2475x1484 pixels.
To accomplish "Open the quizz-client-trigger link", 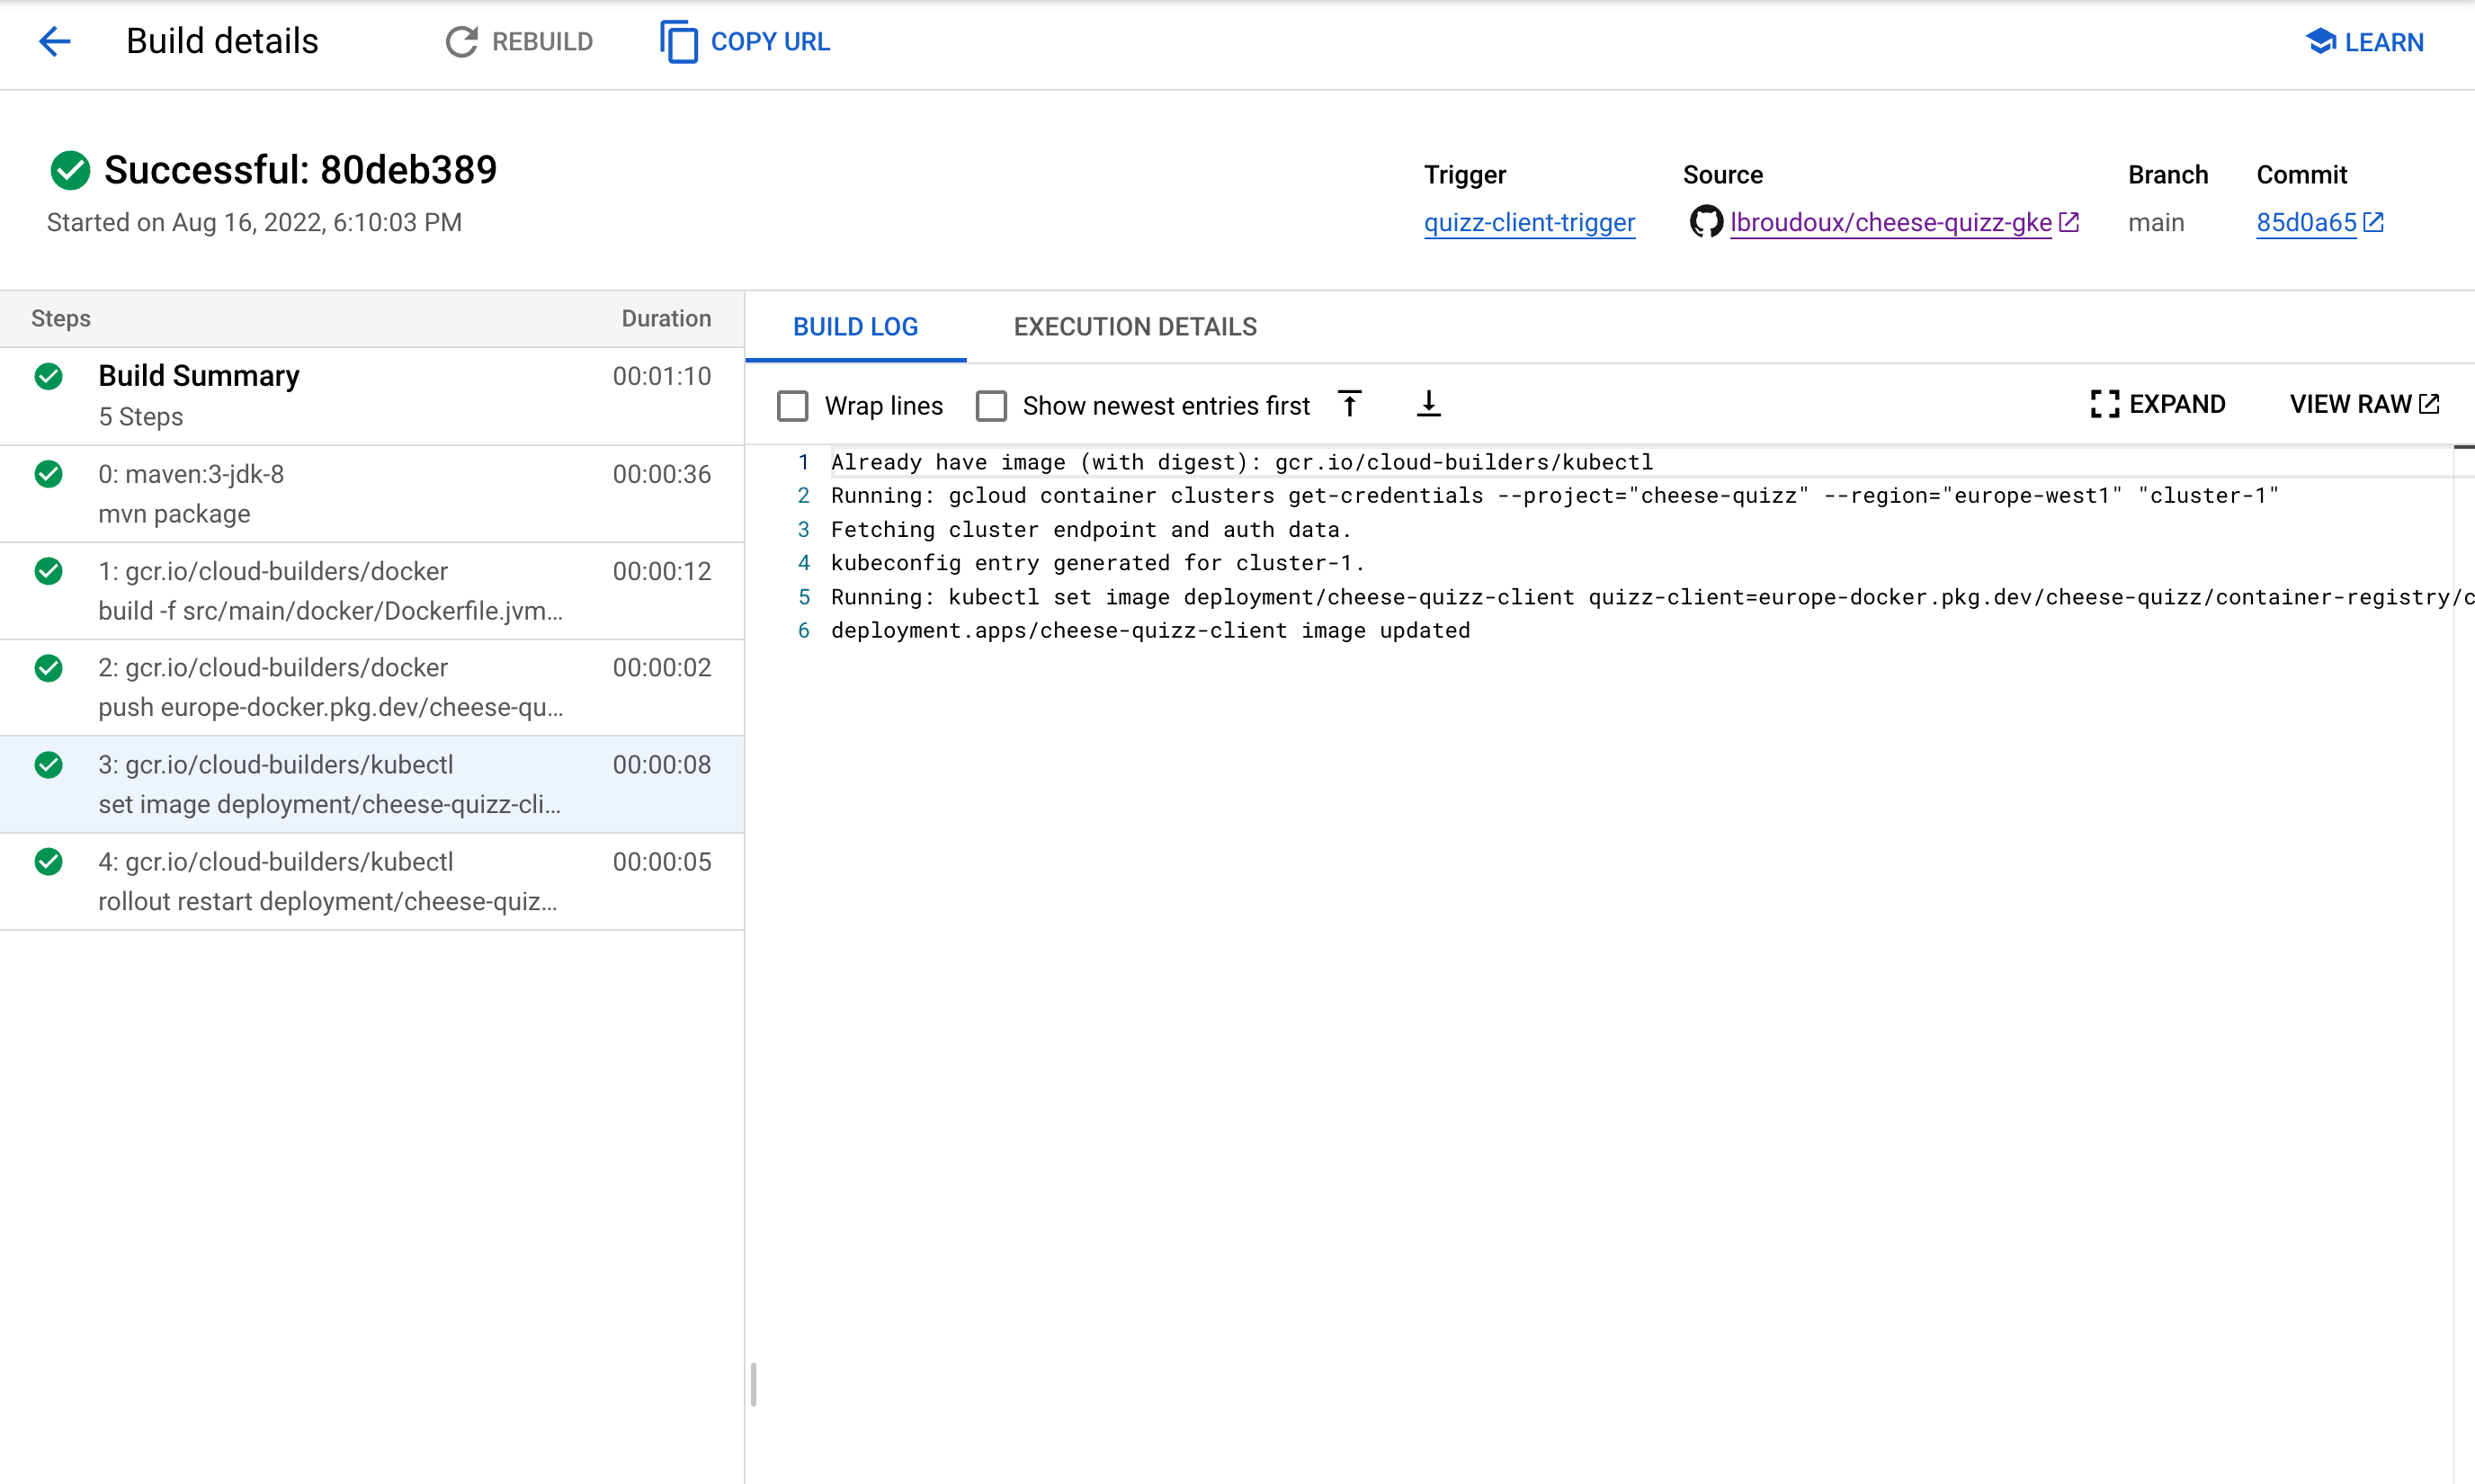I will [1528, 222].
